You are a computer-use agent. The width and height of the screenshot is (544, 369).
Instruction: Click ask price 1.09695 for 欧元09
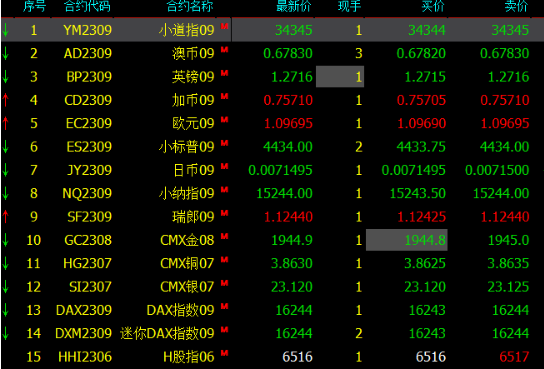point(505,123)
